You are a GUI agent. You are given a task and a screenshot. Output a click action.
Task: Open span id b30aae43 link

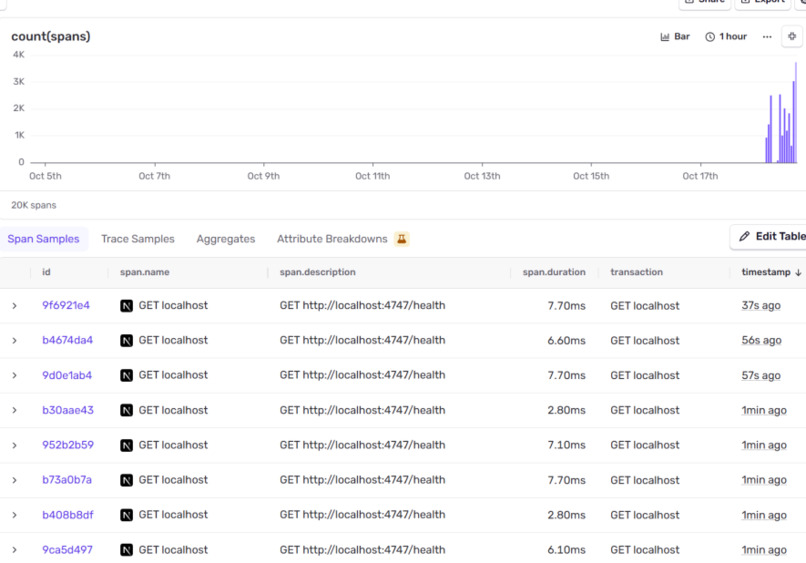pos(68,410)
